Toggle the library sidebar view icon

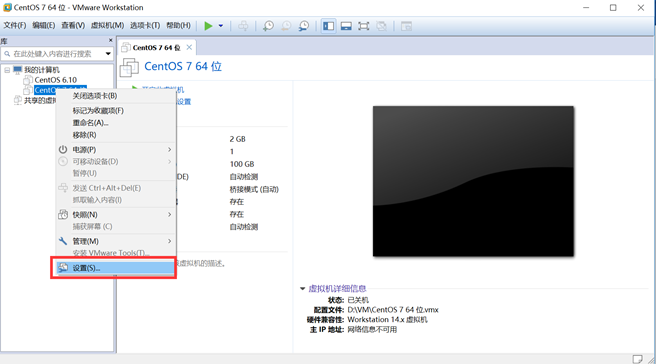tap(328, 26)
